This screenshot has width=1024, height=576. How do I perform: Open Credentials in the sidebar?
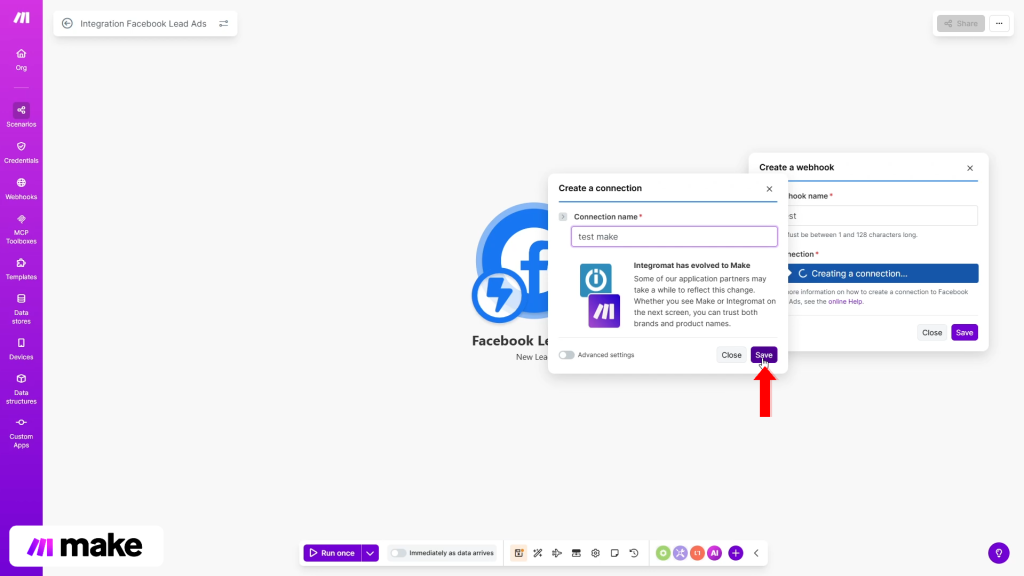point(21,152)
